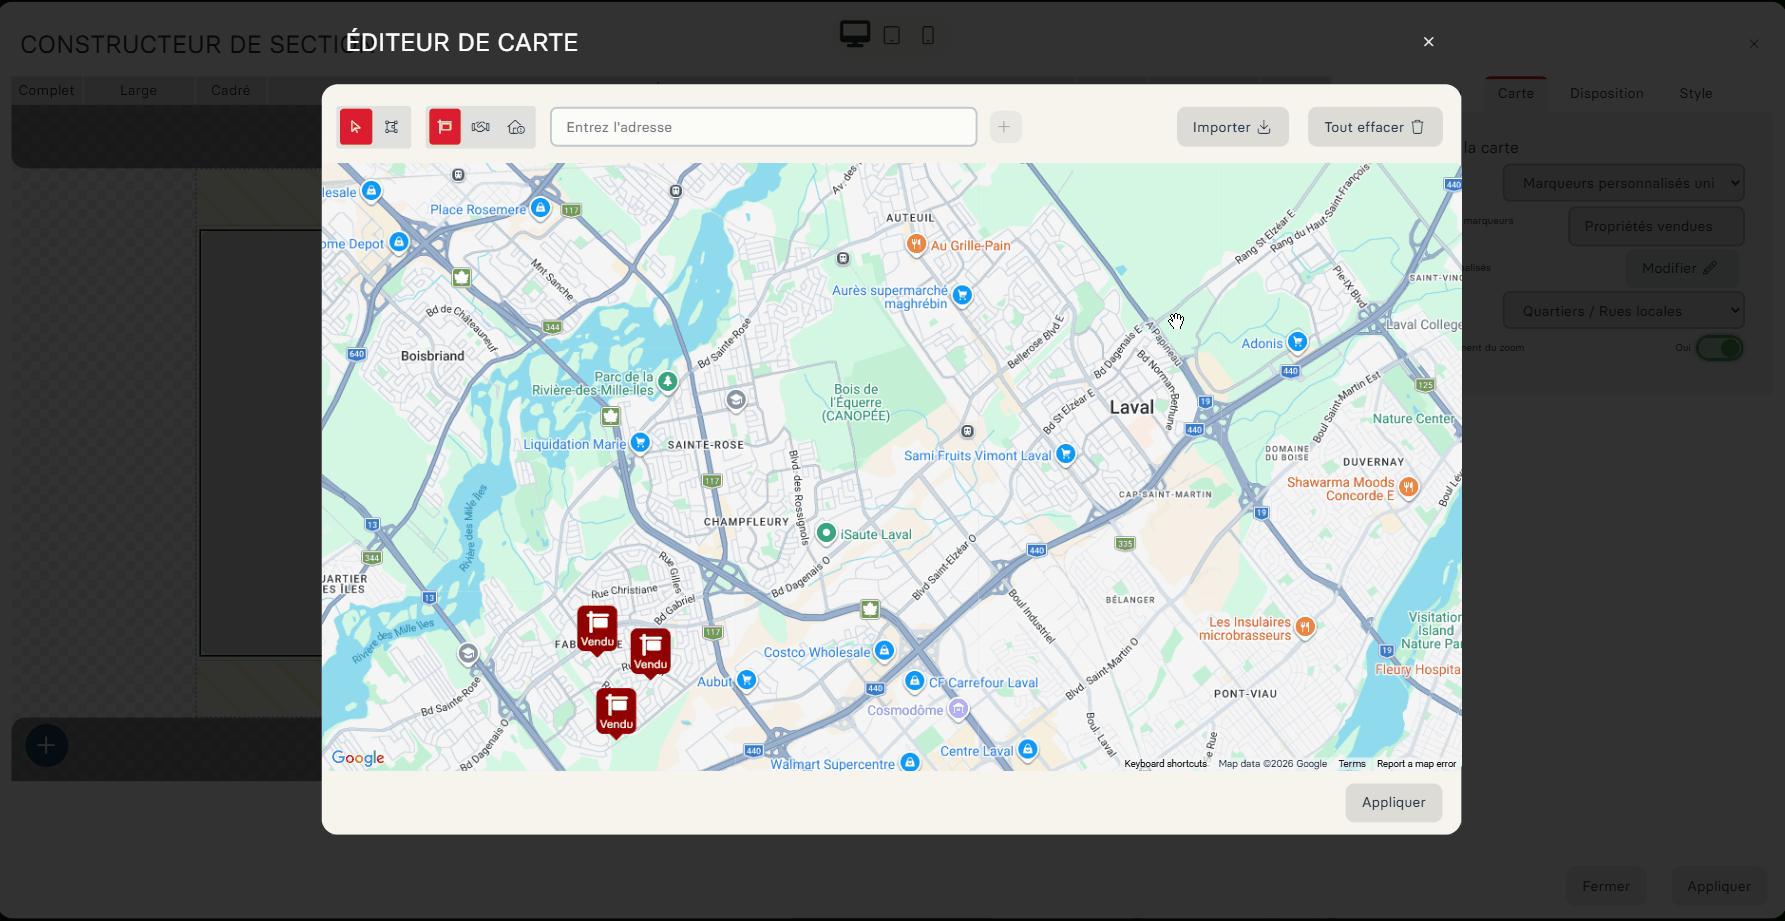Image resolution: width=1785 pixels, height=921 pixels.
Task: Expand the Quartiers / Rues locales dropdown
Action: pos(1623,311)
